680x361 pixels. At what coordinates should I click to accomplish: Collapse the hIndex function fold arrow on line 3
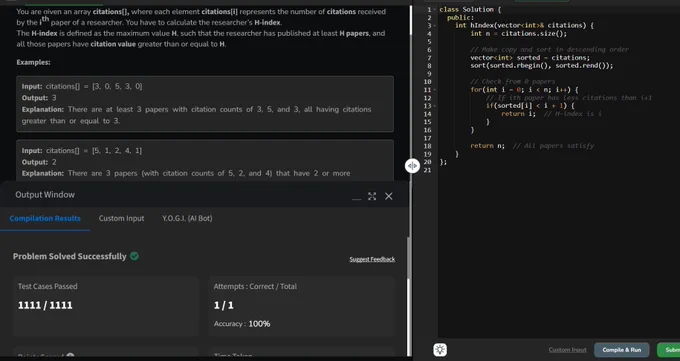coord(435,26)
